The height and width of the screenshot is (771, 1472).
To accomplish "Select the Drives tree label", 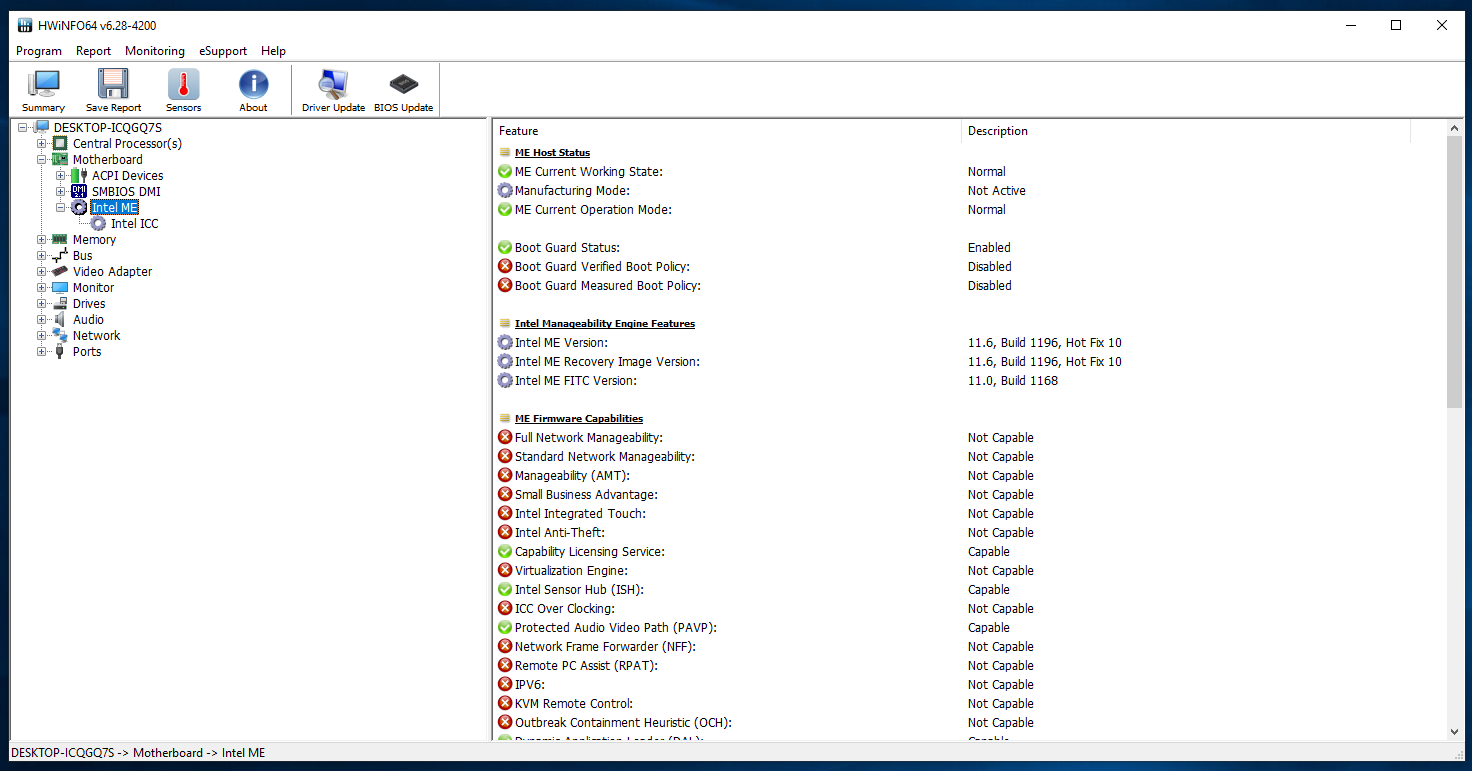I will click(x=89, y=304).
